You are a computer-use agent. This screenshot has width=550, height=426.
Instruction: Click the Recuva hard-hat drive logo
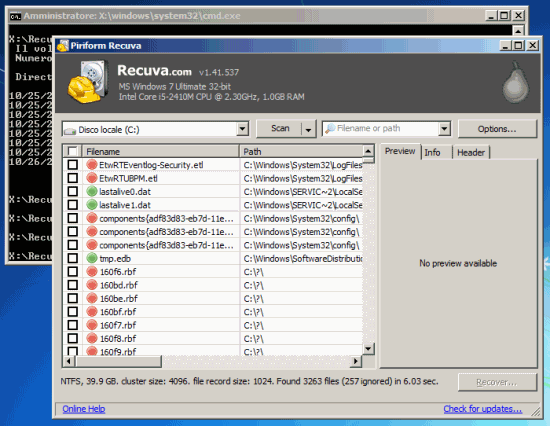click(88, 82)
